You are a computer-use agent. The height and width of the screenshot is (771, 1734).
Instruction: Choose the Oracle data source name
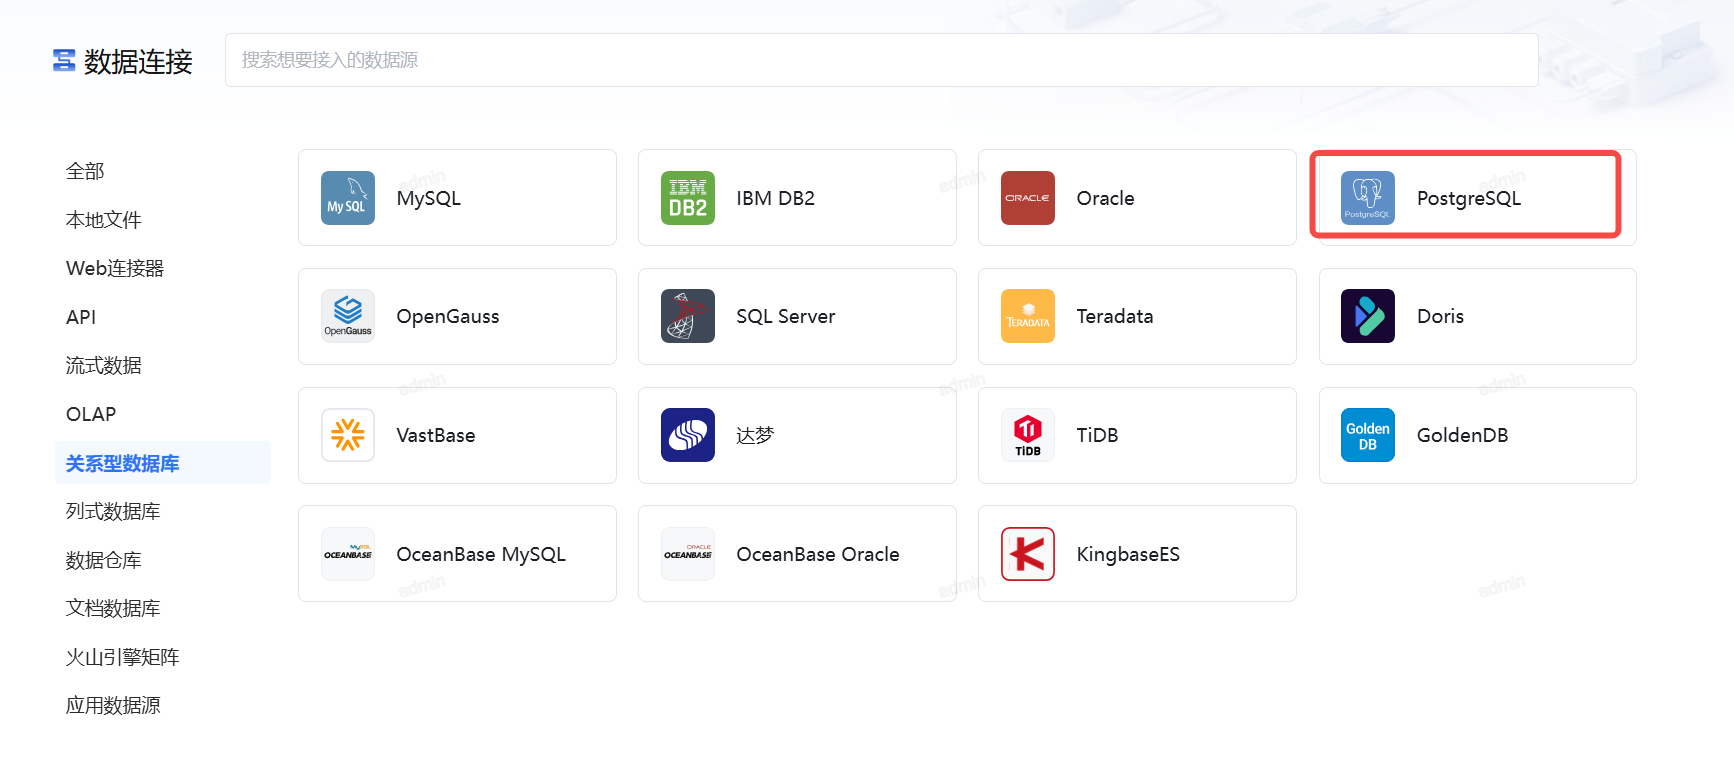(1106, 198)
